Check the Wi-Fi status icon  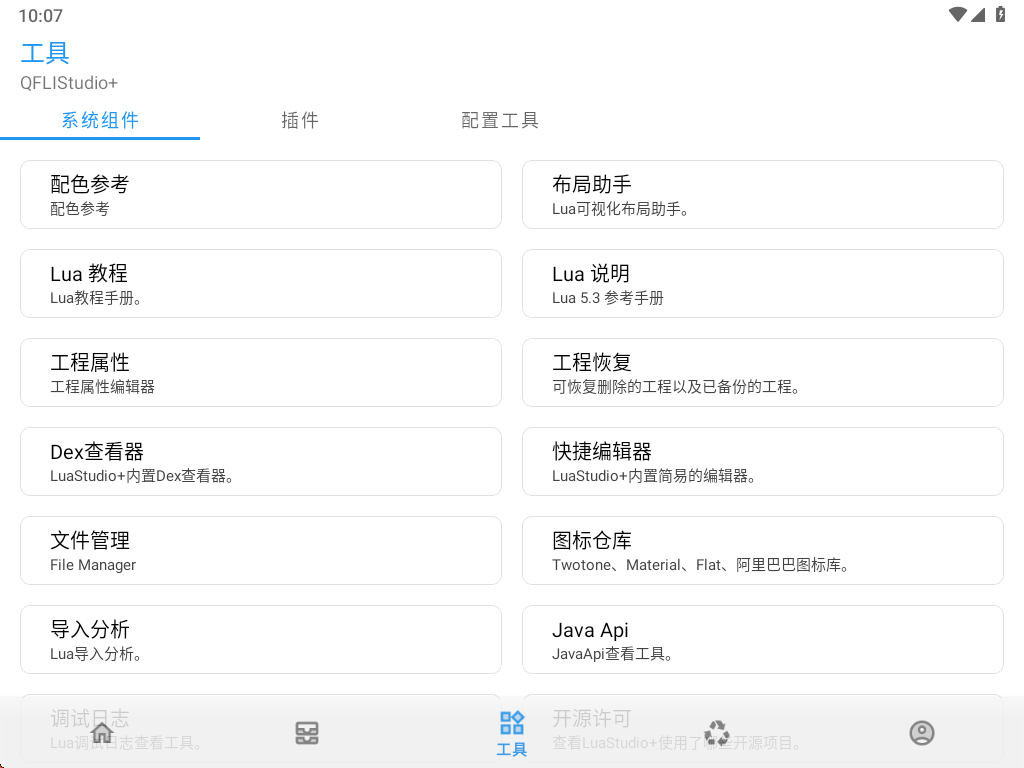coord(957,14)
